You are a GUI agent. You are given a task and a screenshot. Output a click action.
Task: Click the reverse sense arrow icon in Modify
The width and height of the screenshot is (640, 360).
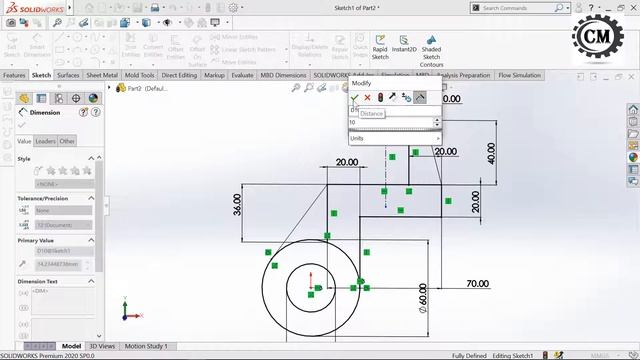click(x=393, y=97)
